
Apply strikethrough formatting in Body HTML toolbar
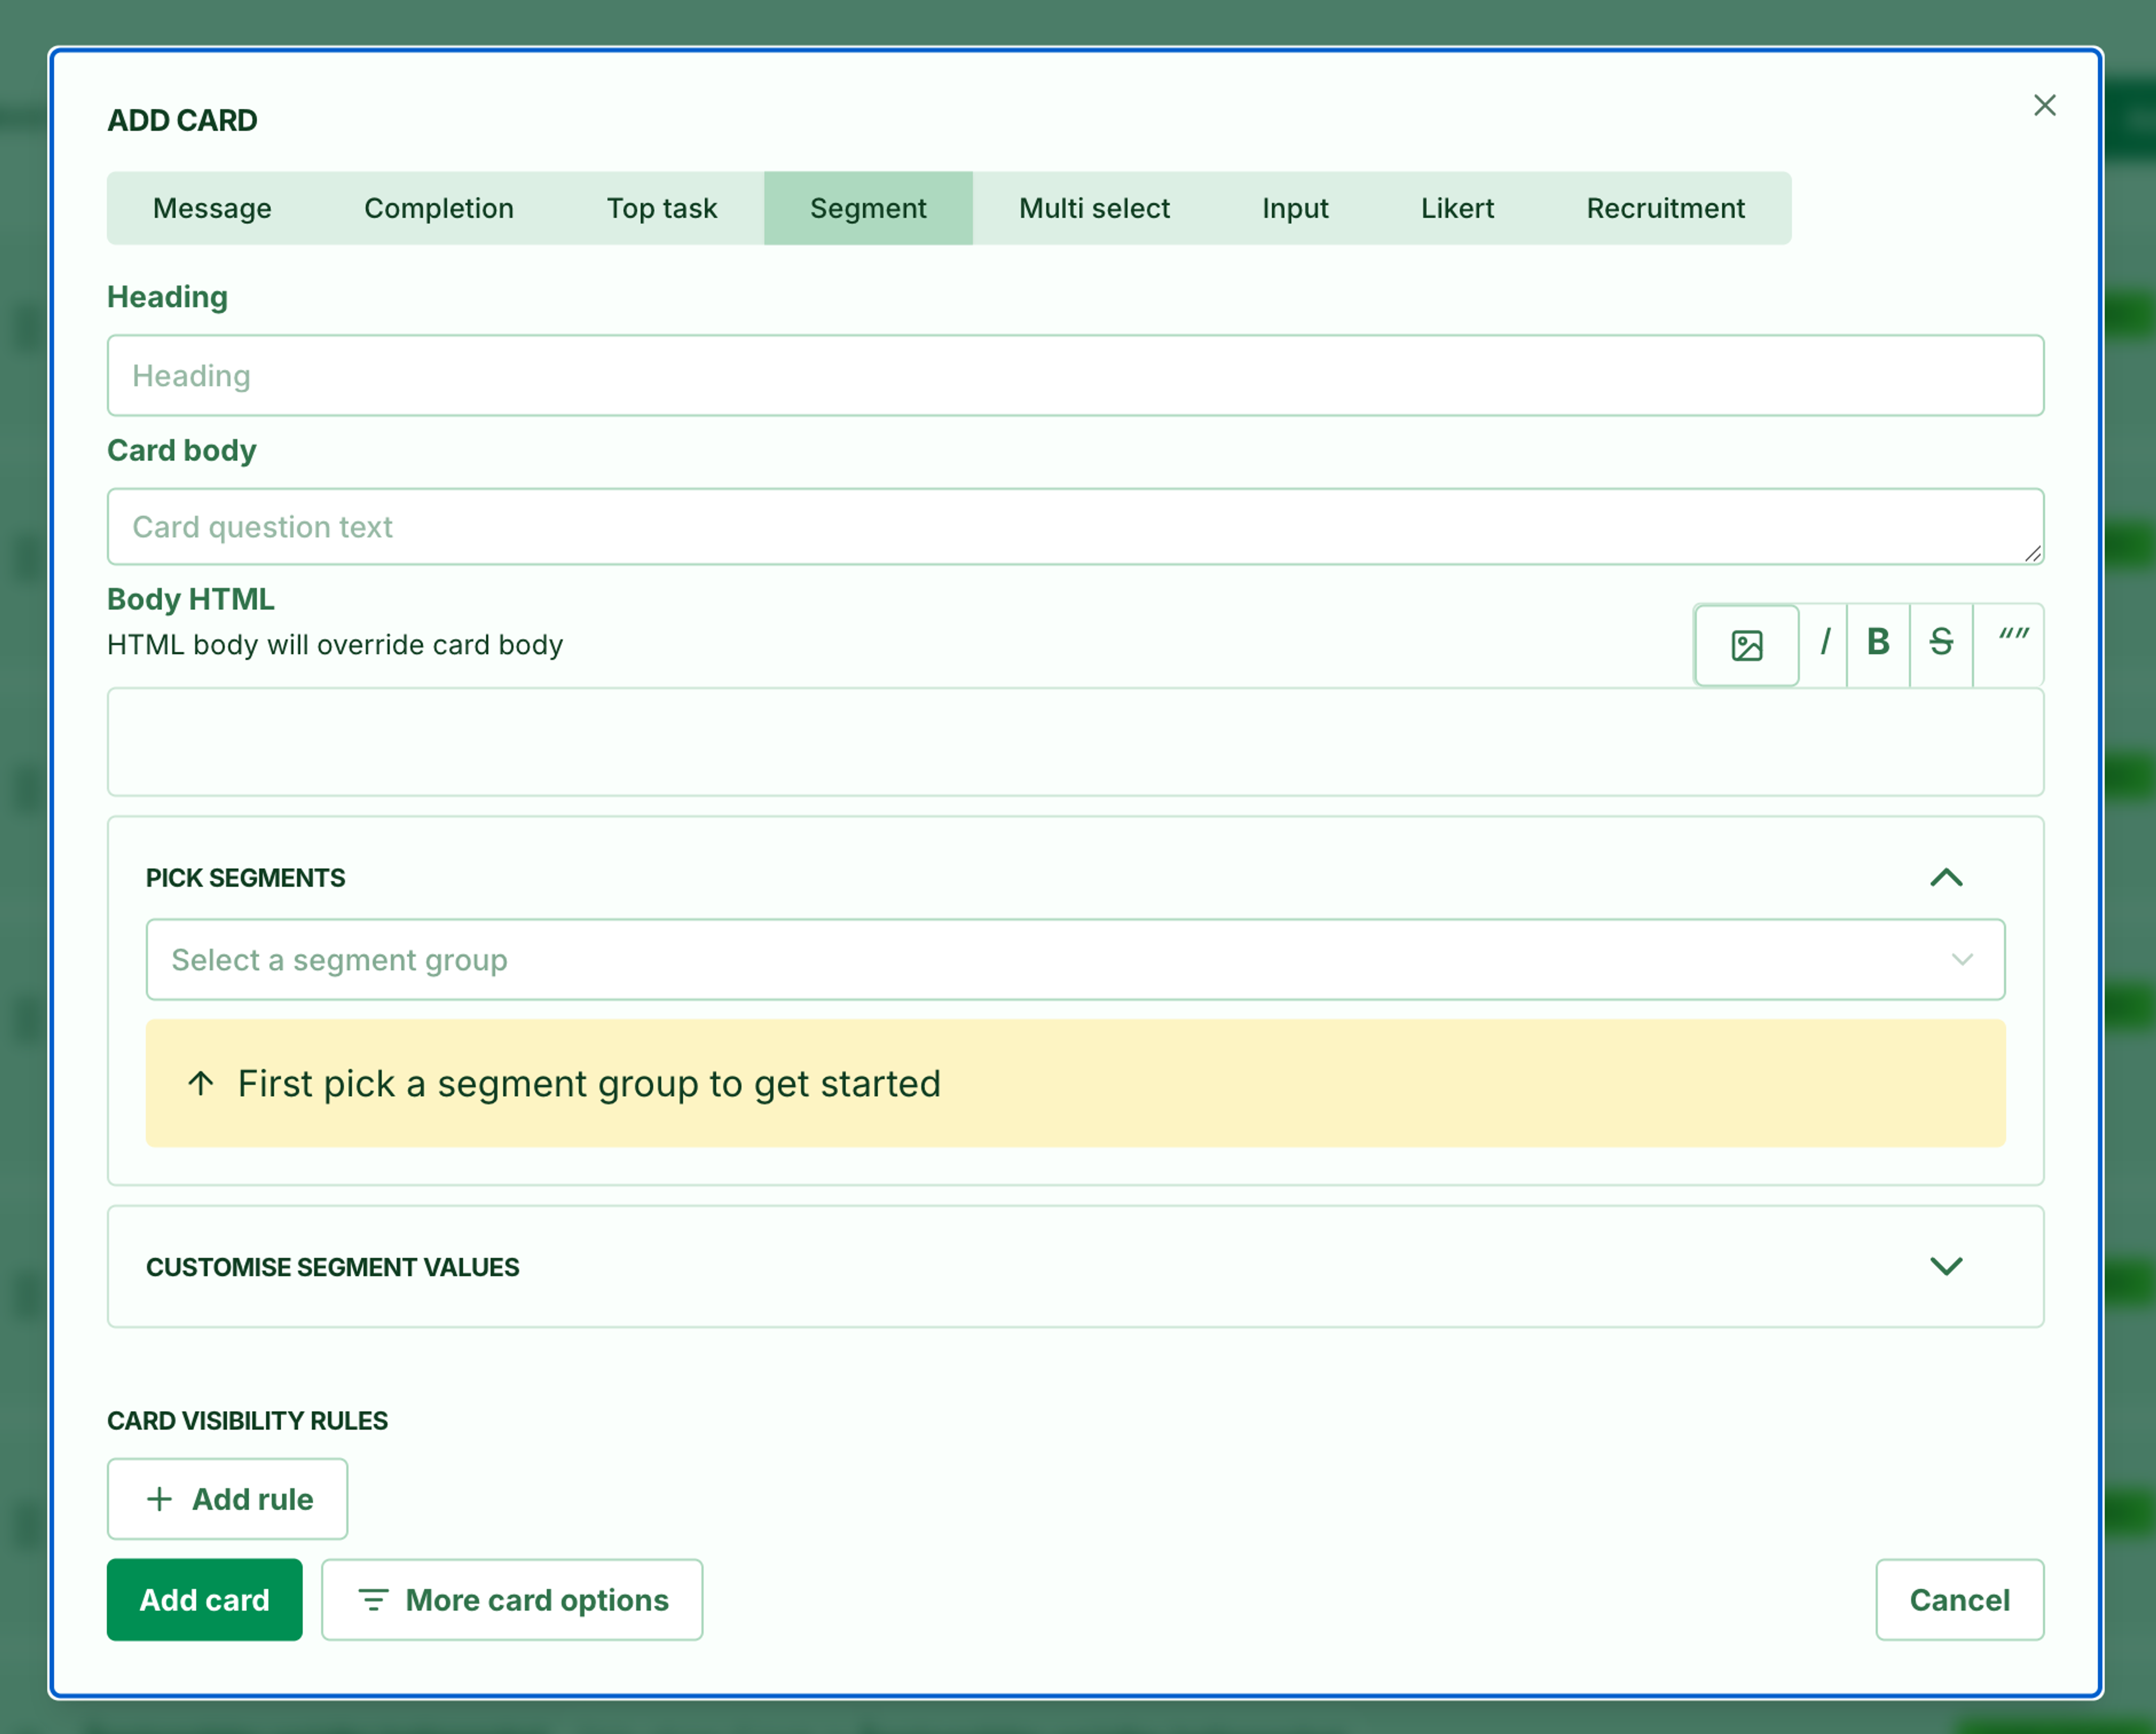(x=1941, y=643)
